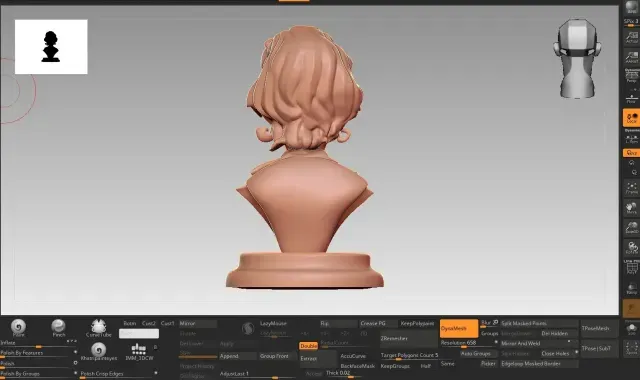Click the Close Holes button
Viewport: 640px width, 380px height.
point(558,353)
